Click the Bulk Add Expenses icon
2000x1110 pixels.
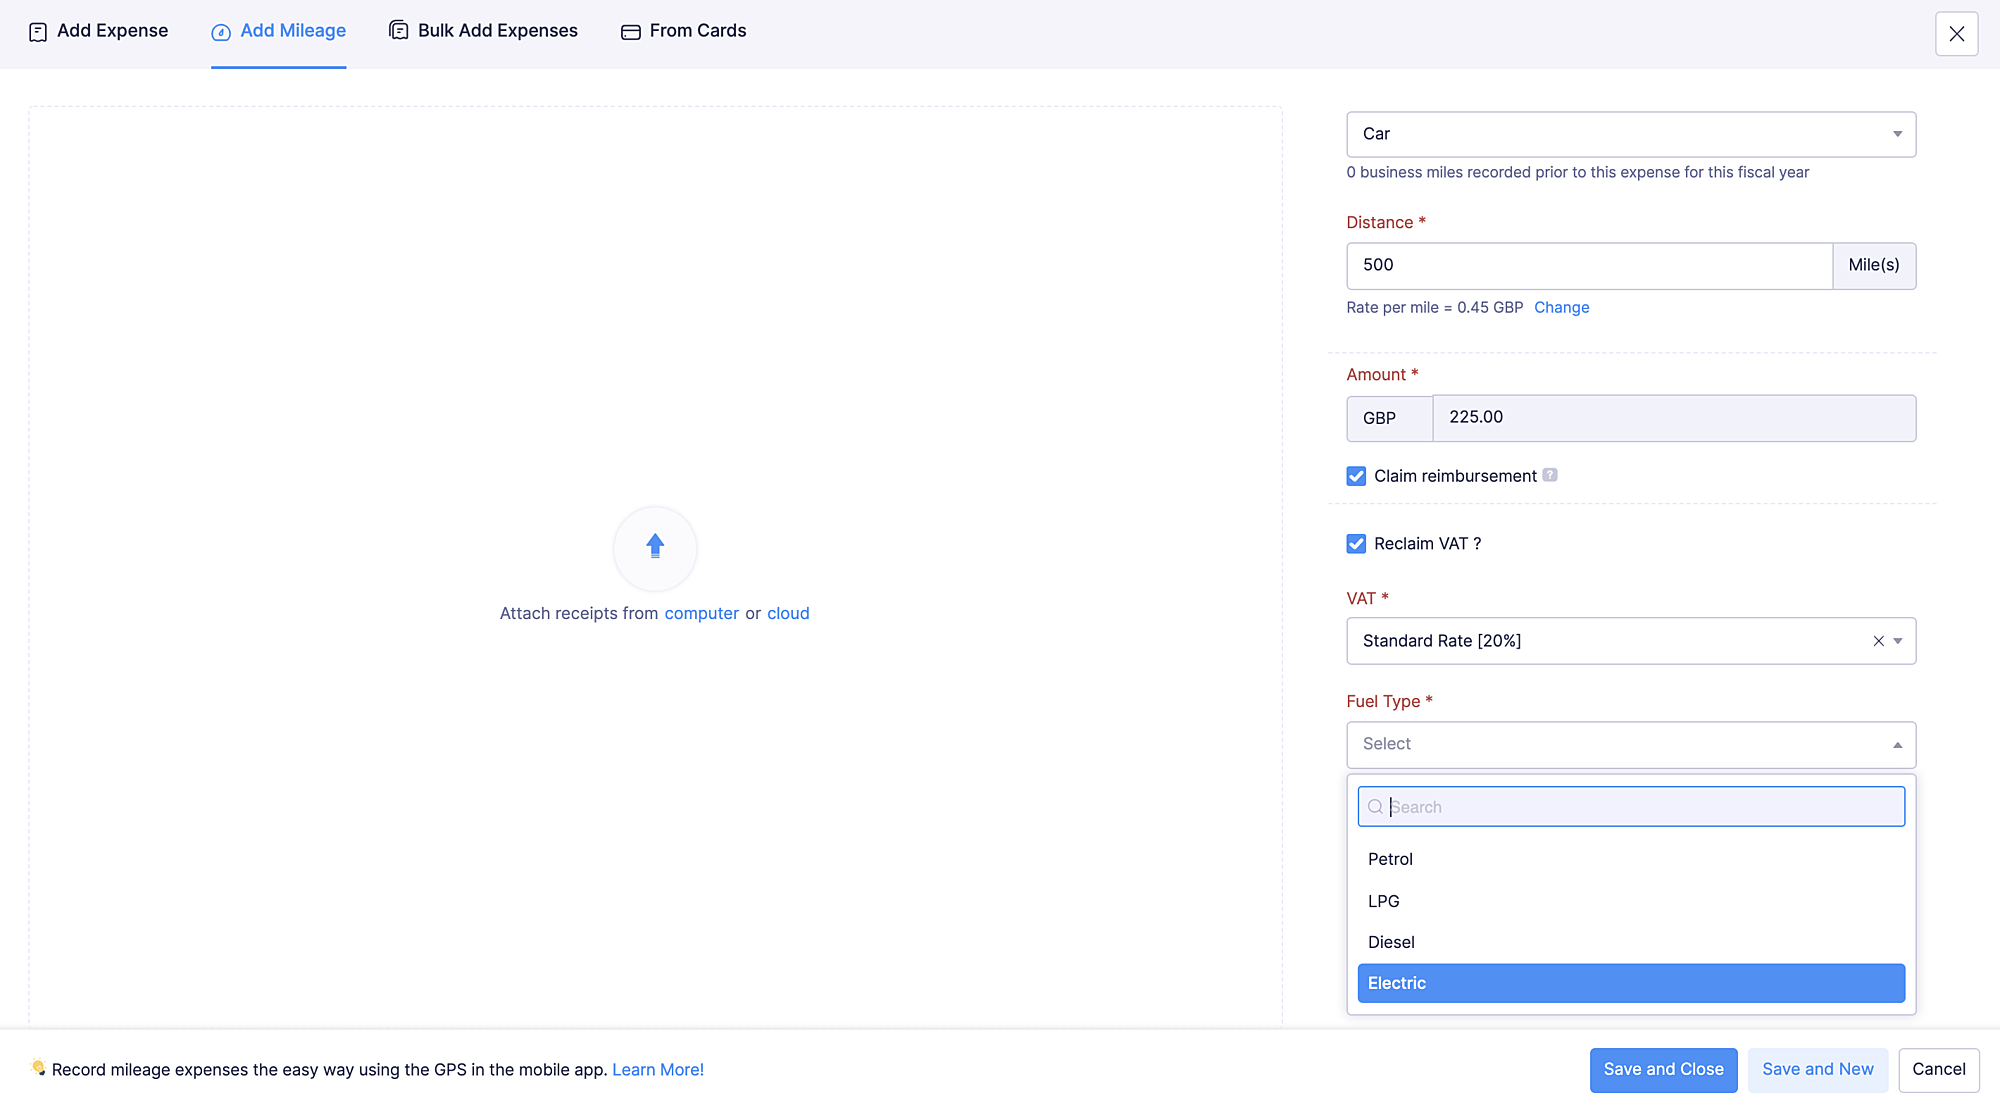[x=398, y=31]
